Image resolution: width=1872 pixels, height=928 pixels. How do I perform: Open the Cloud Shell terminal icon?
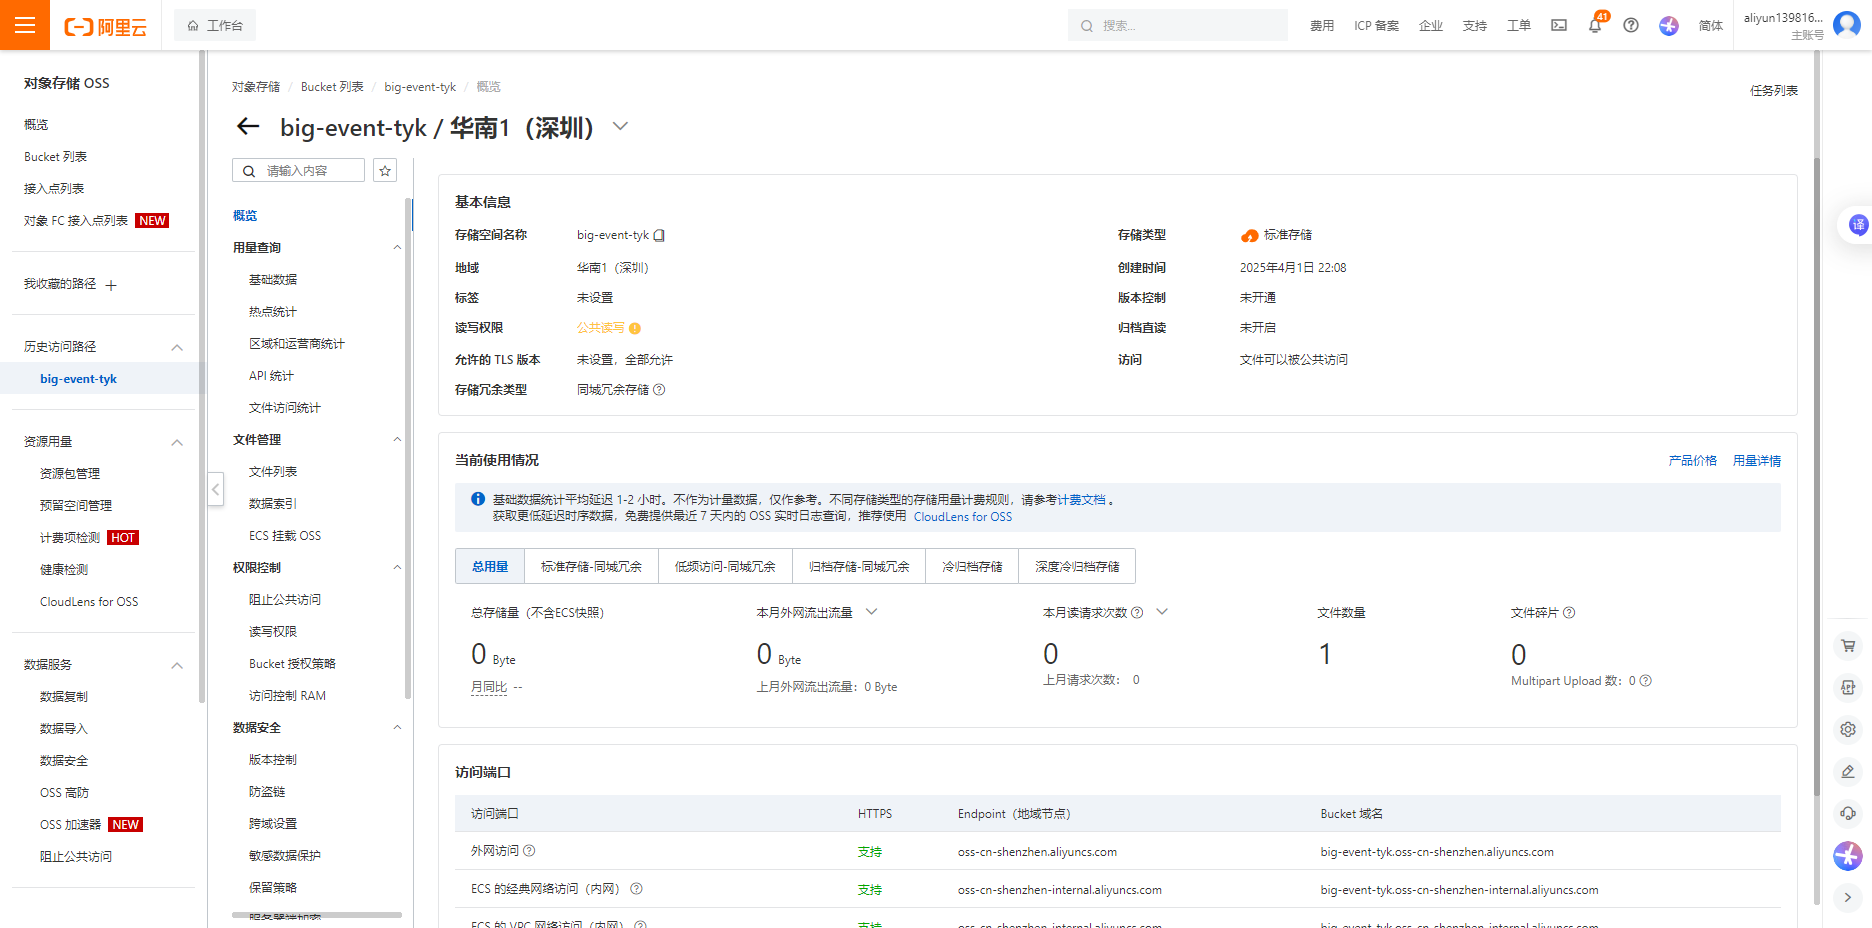(1559, 25)
